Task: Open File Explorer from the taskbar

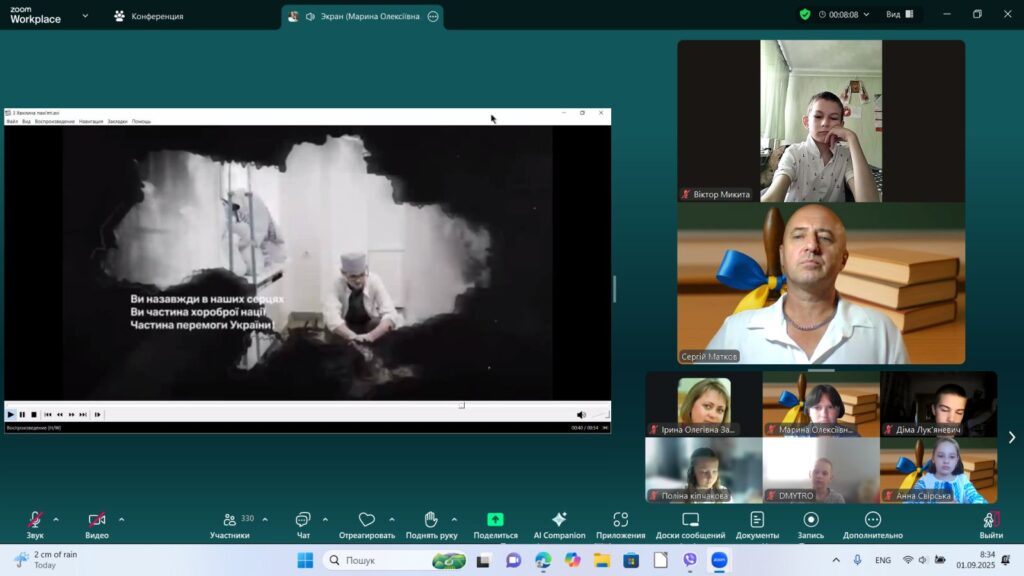Action: (x=601, y=560)
